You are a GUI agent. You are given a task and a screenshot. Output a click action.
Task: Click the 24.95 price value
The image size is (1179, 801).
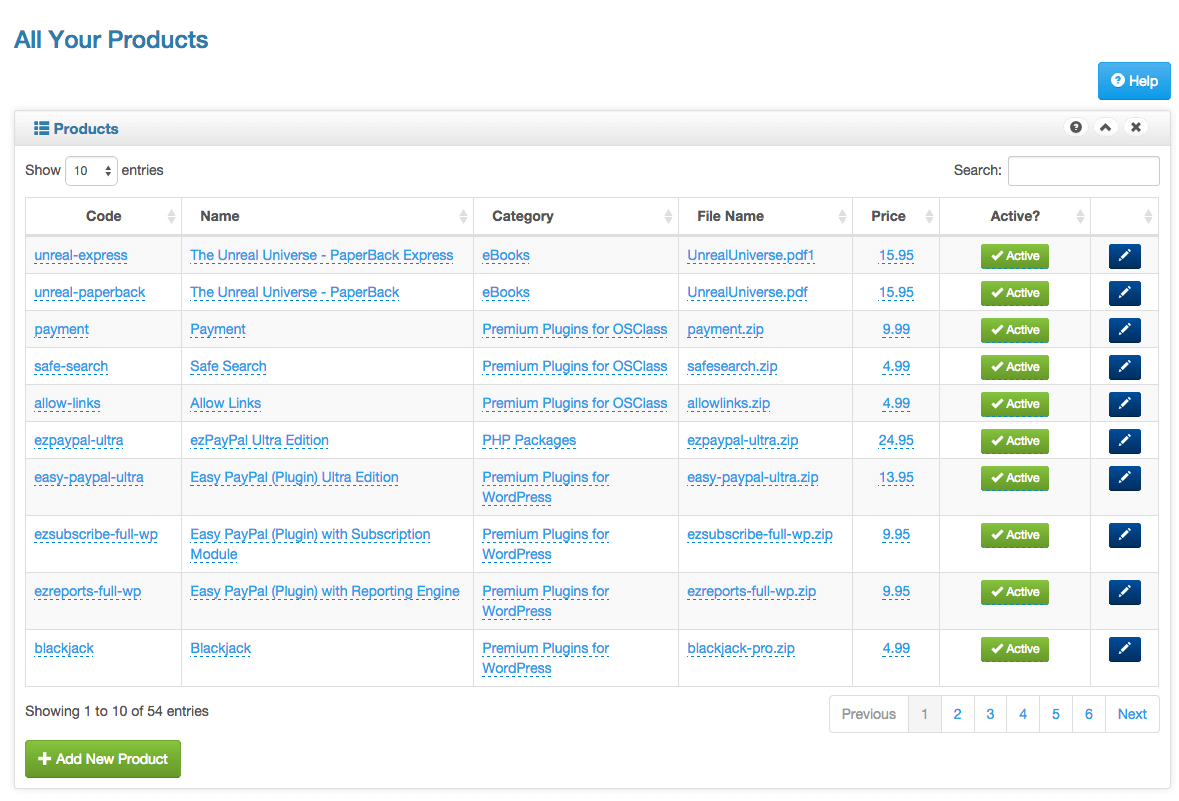(896, 441)
